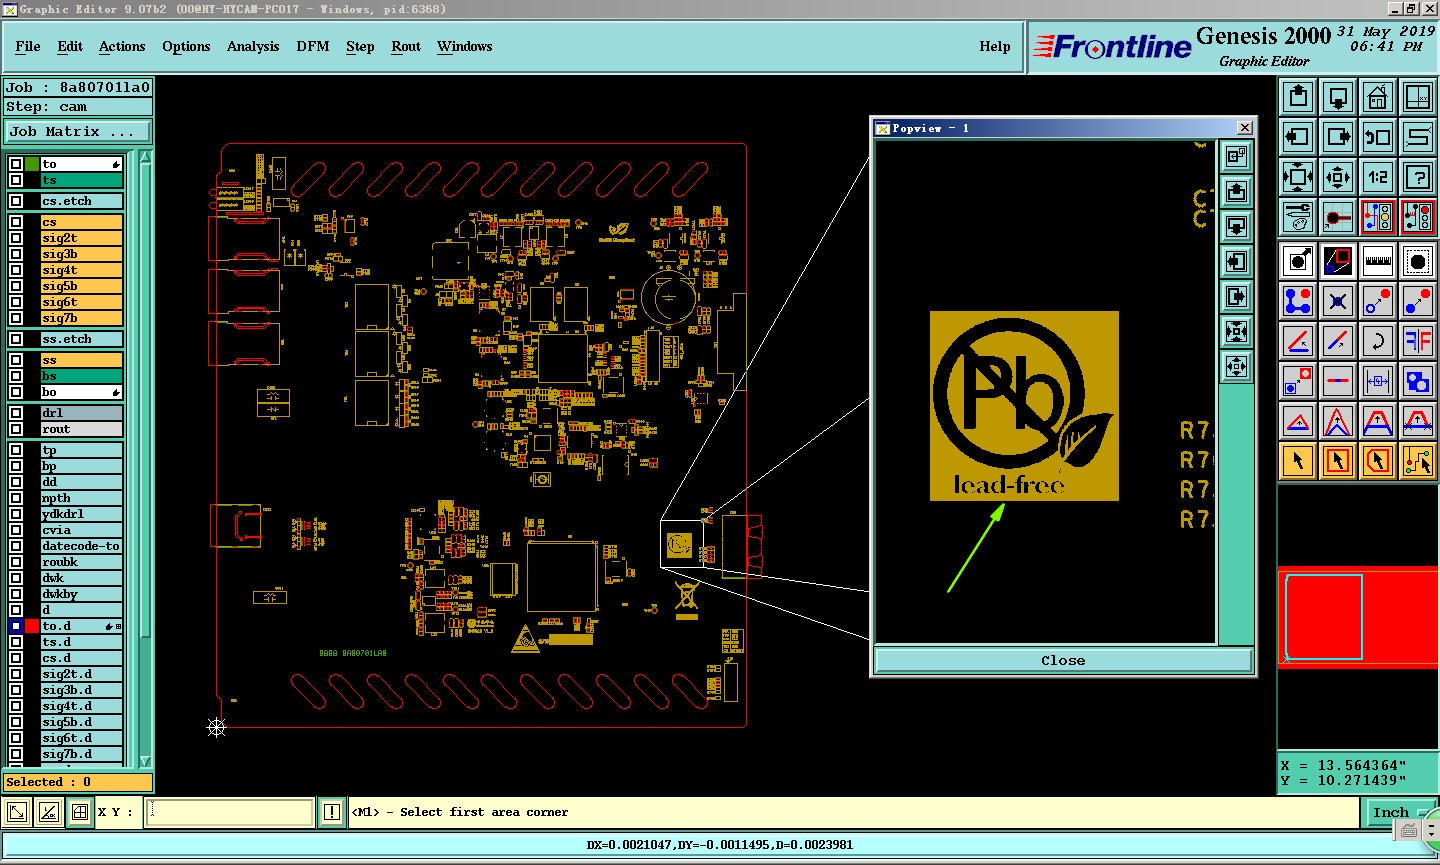Viewport: 1440px width, 865px height.
Task: Select the rout layer name
Action: (x=82, y=429)
